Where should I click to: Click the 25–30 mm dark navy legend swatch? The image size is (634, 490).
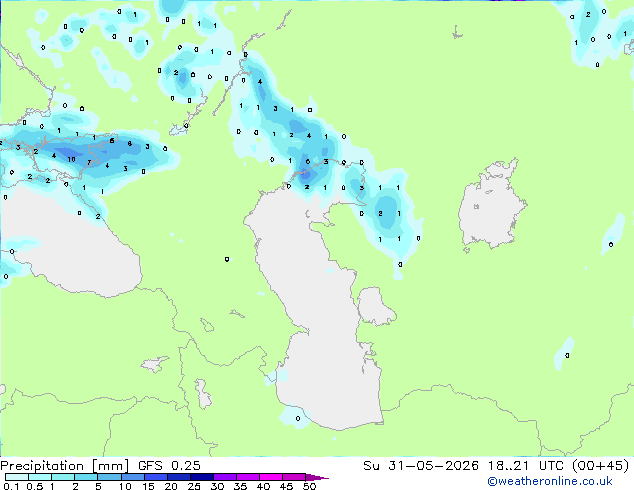coord(201,477)
